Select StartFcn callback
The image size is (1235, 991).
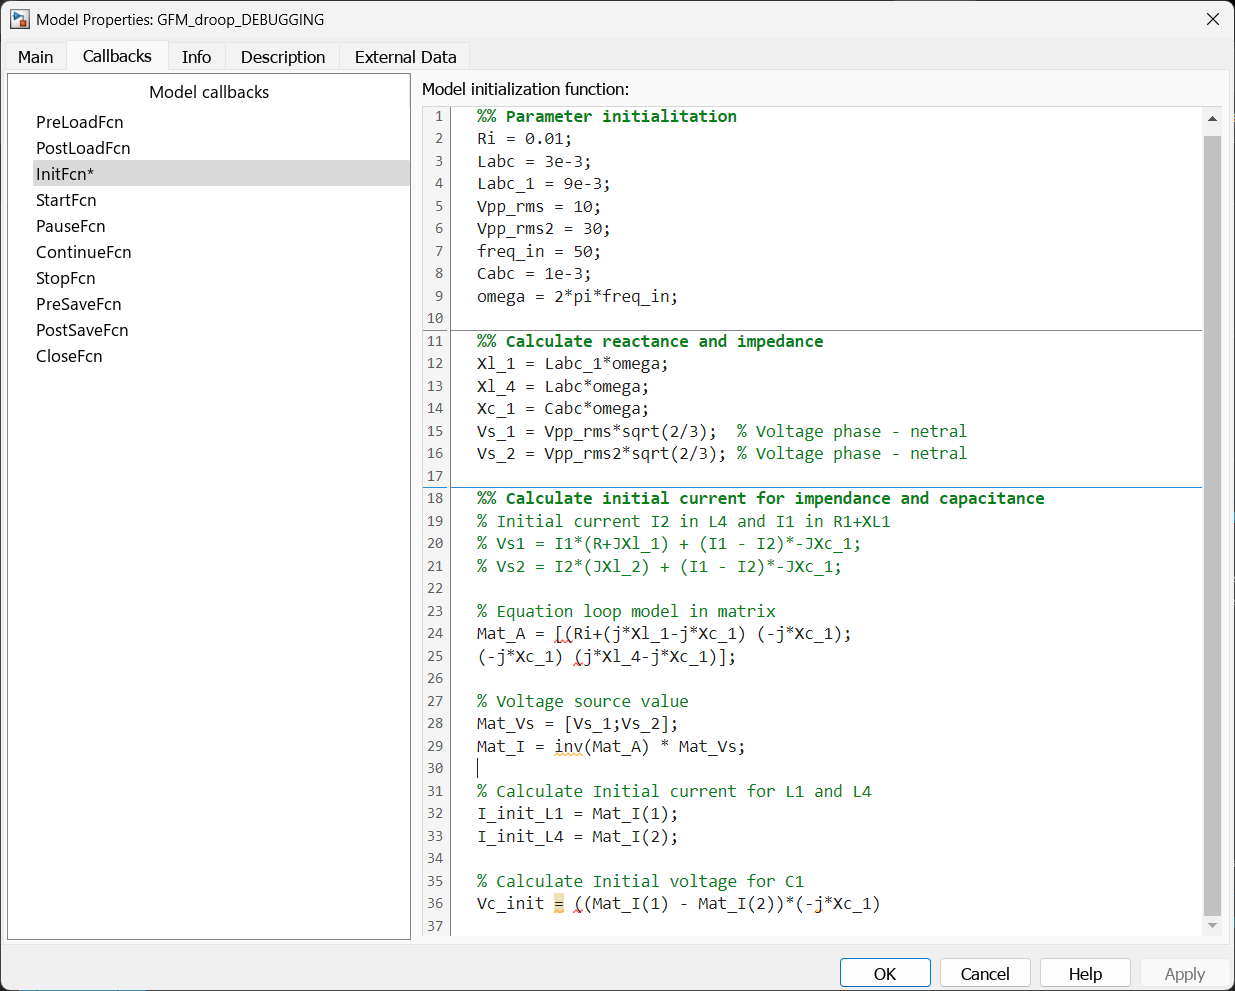66,200
